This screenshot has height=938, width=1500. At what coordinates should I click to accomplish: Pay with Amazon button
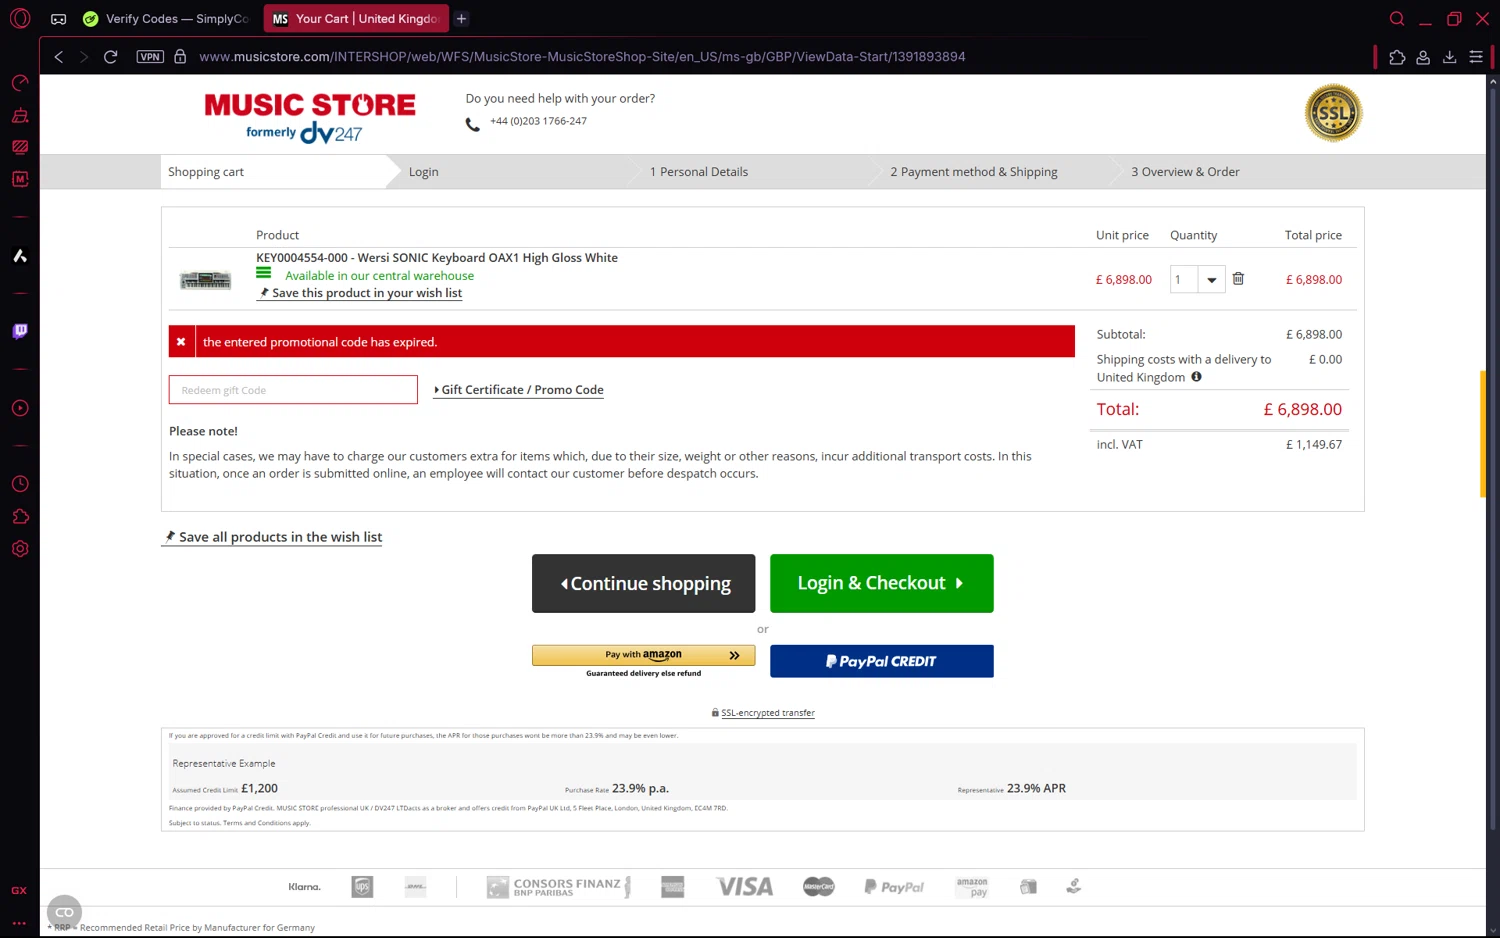[x=644, y=655]
